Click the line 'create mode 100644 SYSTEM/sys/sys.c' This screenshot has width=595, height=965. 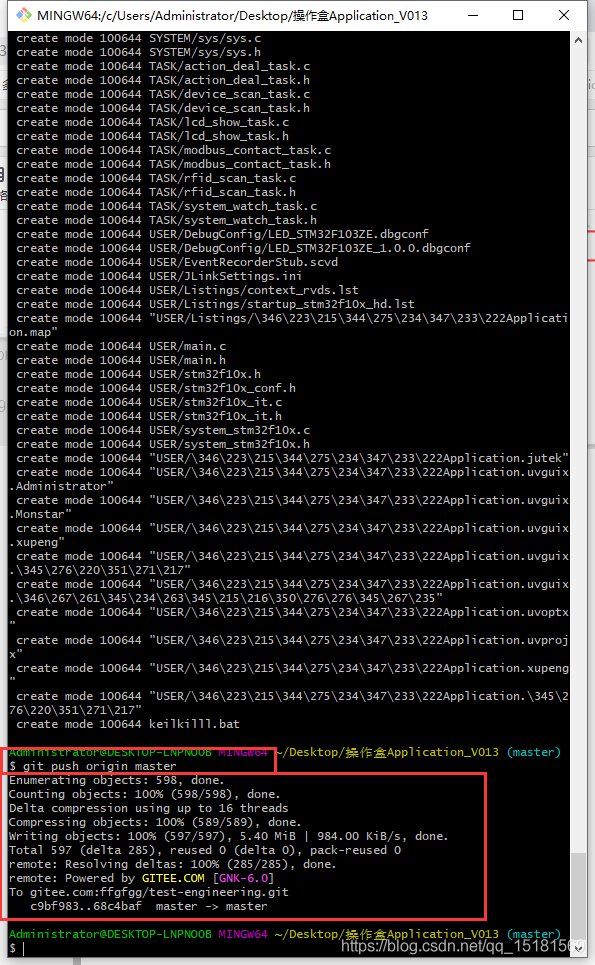(x=139, y=38)
